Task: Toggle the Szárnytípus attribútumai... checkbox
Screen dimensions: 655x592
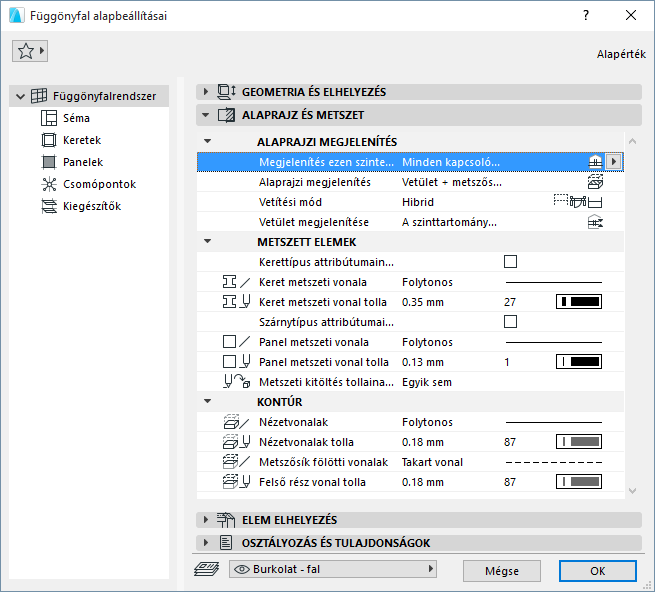Action: point(510,322)
